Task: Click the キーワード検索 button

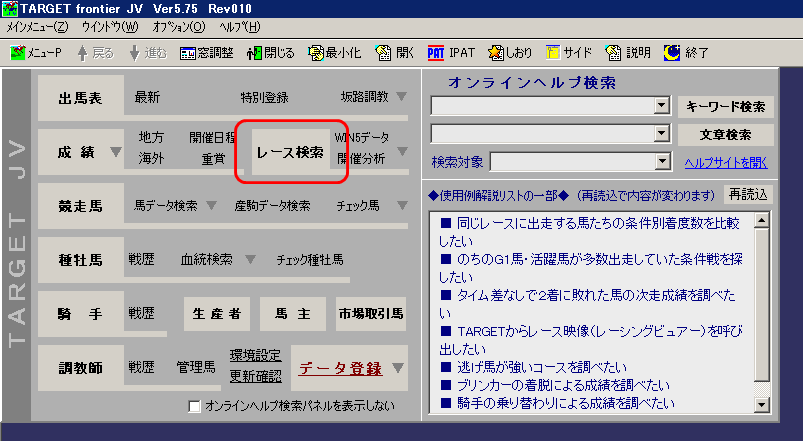Action: (726, 107)
